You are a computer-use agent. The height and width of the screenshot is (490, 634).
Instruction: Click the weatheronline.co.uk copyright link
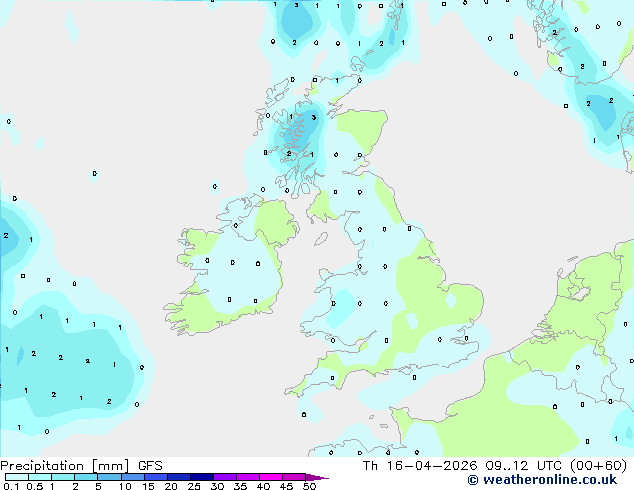pyautogui.click(x=542, y=480)
